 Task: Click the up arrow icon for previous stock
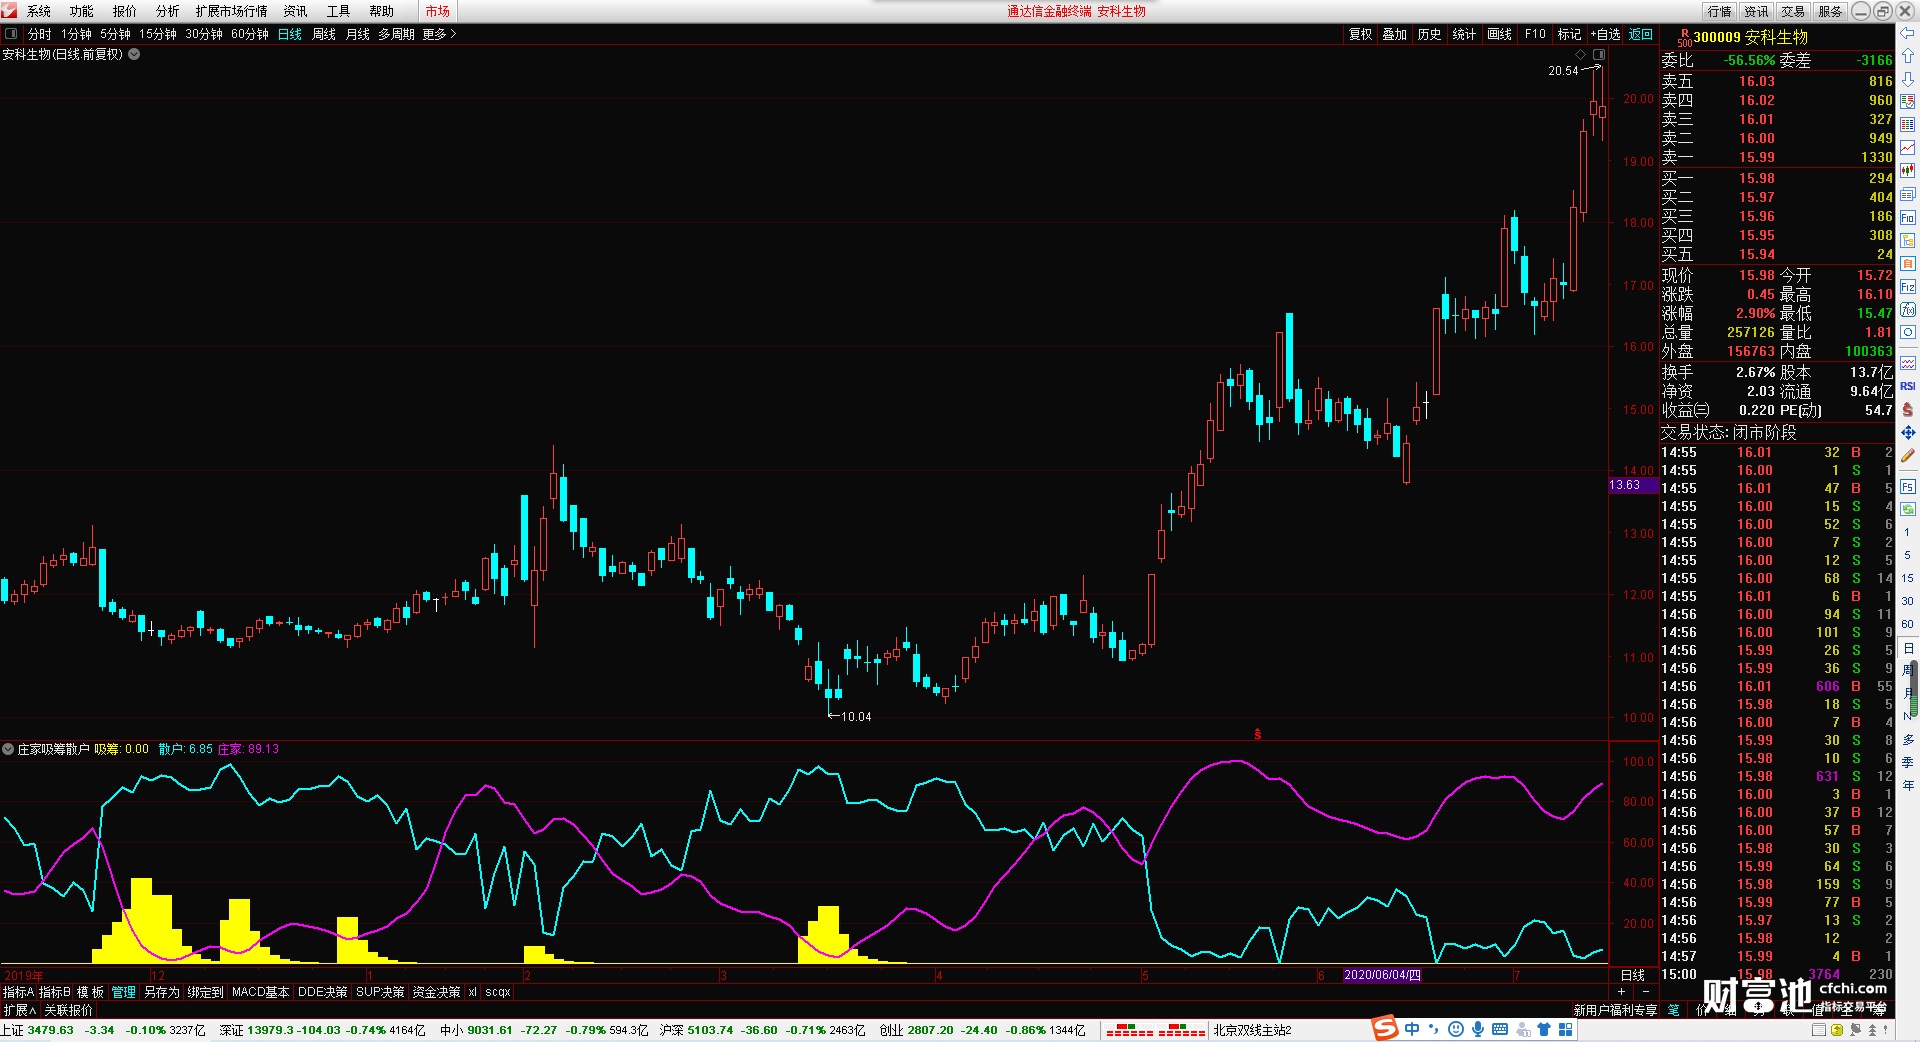tap(1908, 56)
